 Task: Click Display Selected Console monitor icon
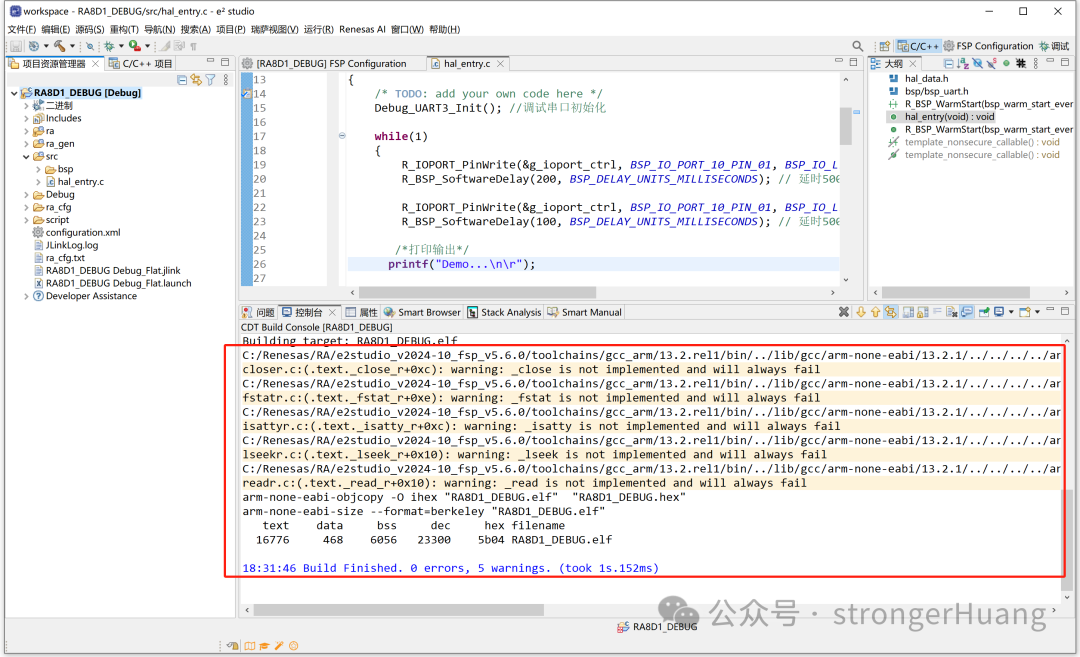point(999,312)
